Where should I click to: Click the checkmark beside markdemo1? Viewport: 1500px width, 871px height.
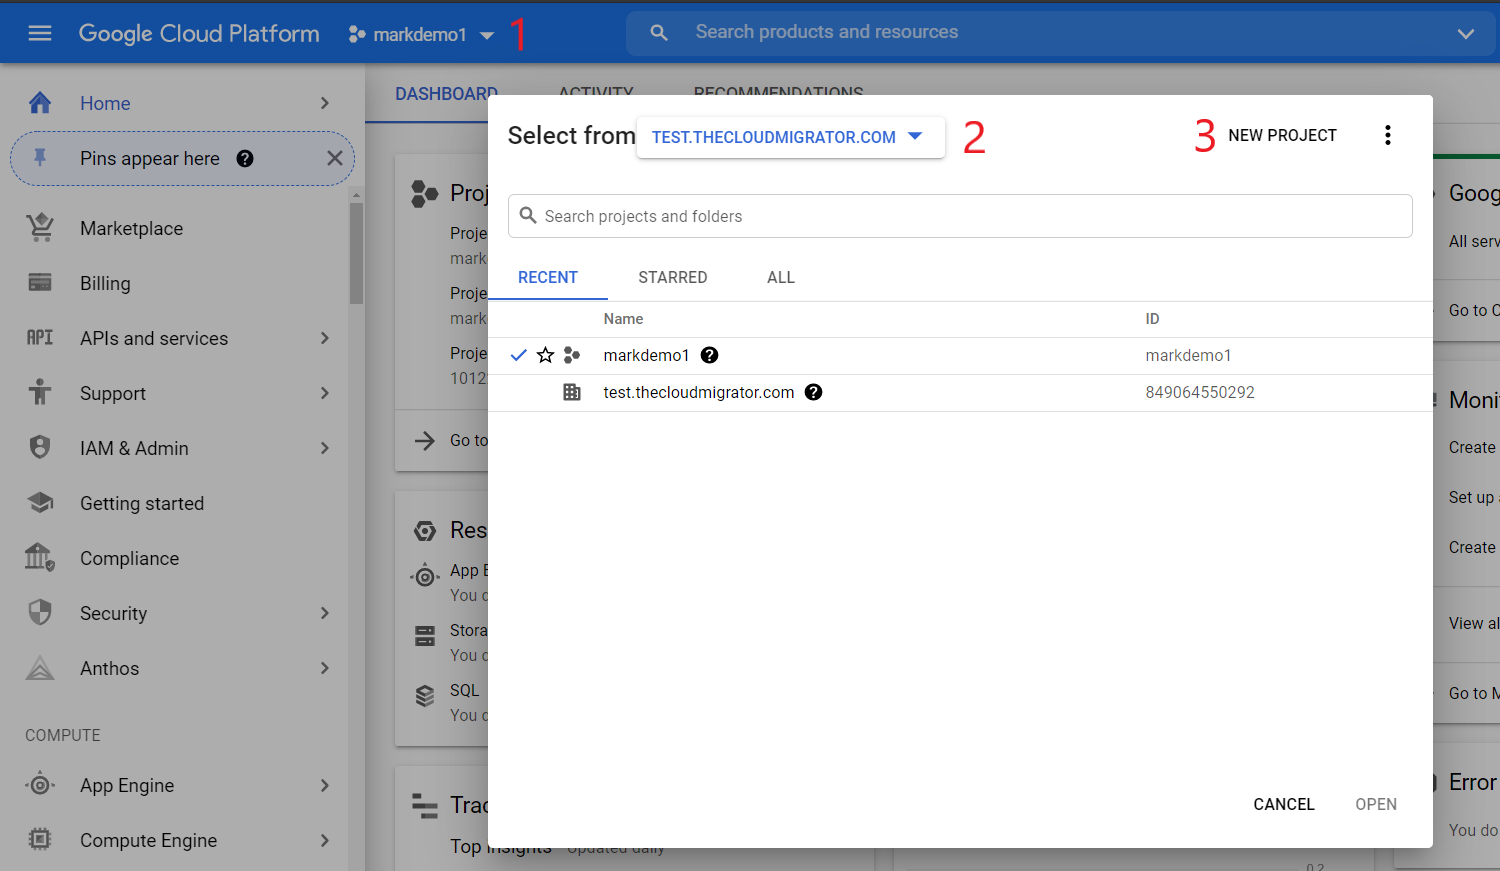click(518, 355)
